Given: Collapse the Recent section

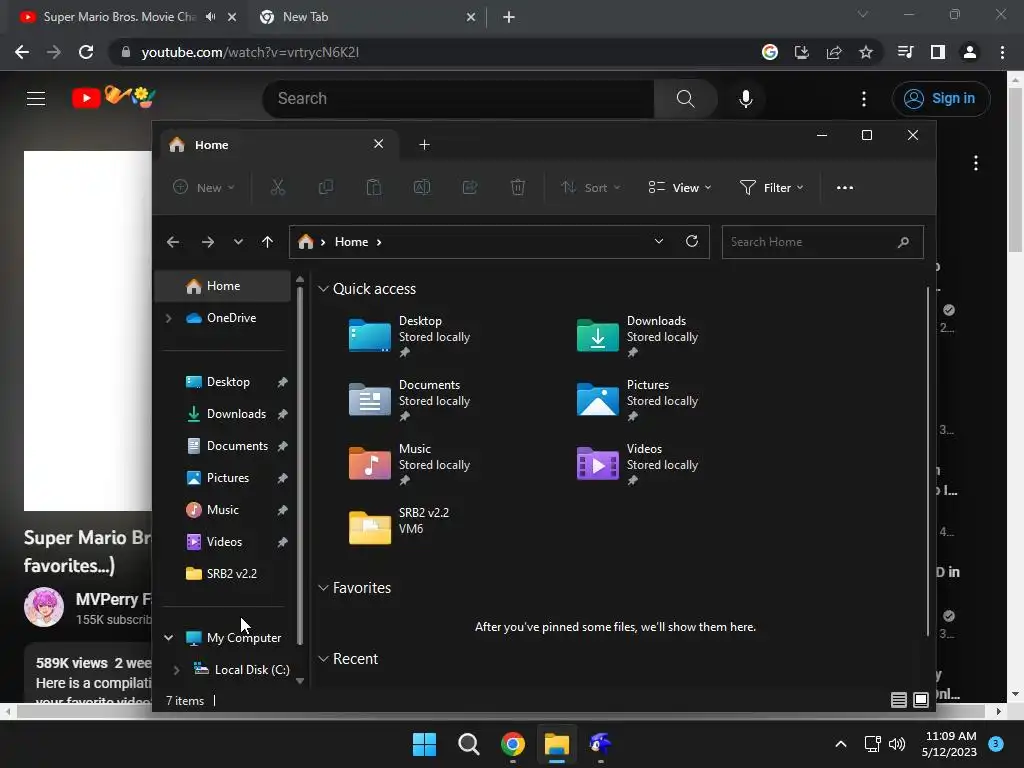Looking at the screenshot, I should (323, 659).
